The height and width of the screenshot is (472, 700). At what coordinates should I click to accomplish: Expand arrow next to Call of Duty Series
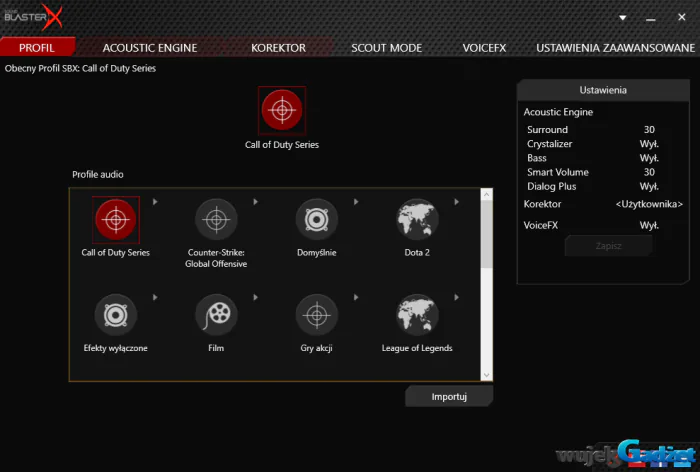coord(155,202)
